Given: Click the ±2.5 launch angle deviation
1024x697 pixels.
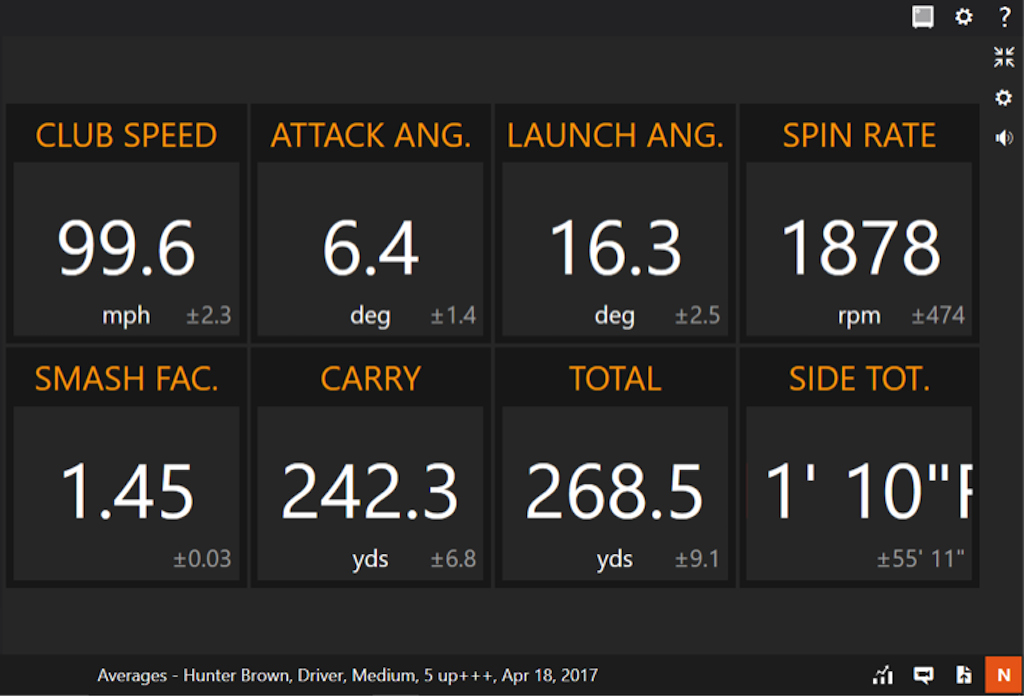Looking at the screenshot, I should click(x=697, y=316).
